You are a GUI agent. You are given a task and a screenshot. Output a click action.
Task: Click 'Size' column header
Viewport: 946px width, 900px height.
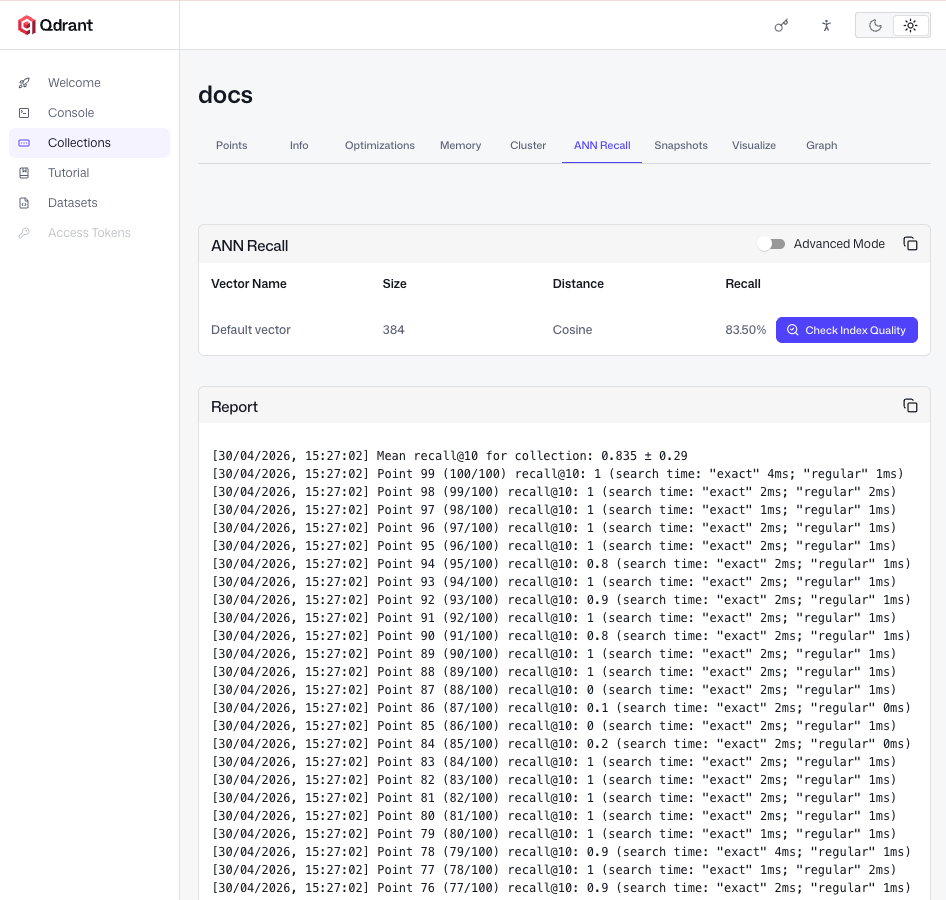(x=395, y=284)
